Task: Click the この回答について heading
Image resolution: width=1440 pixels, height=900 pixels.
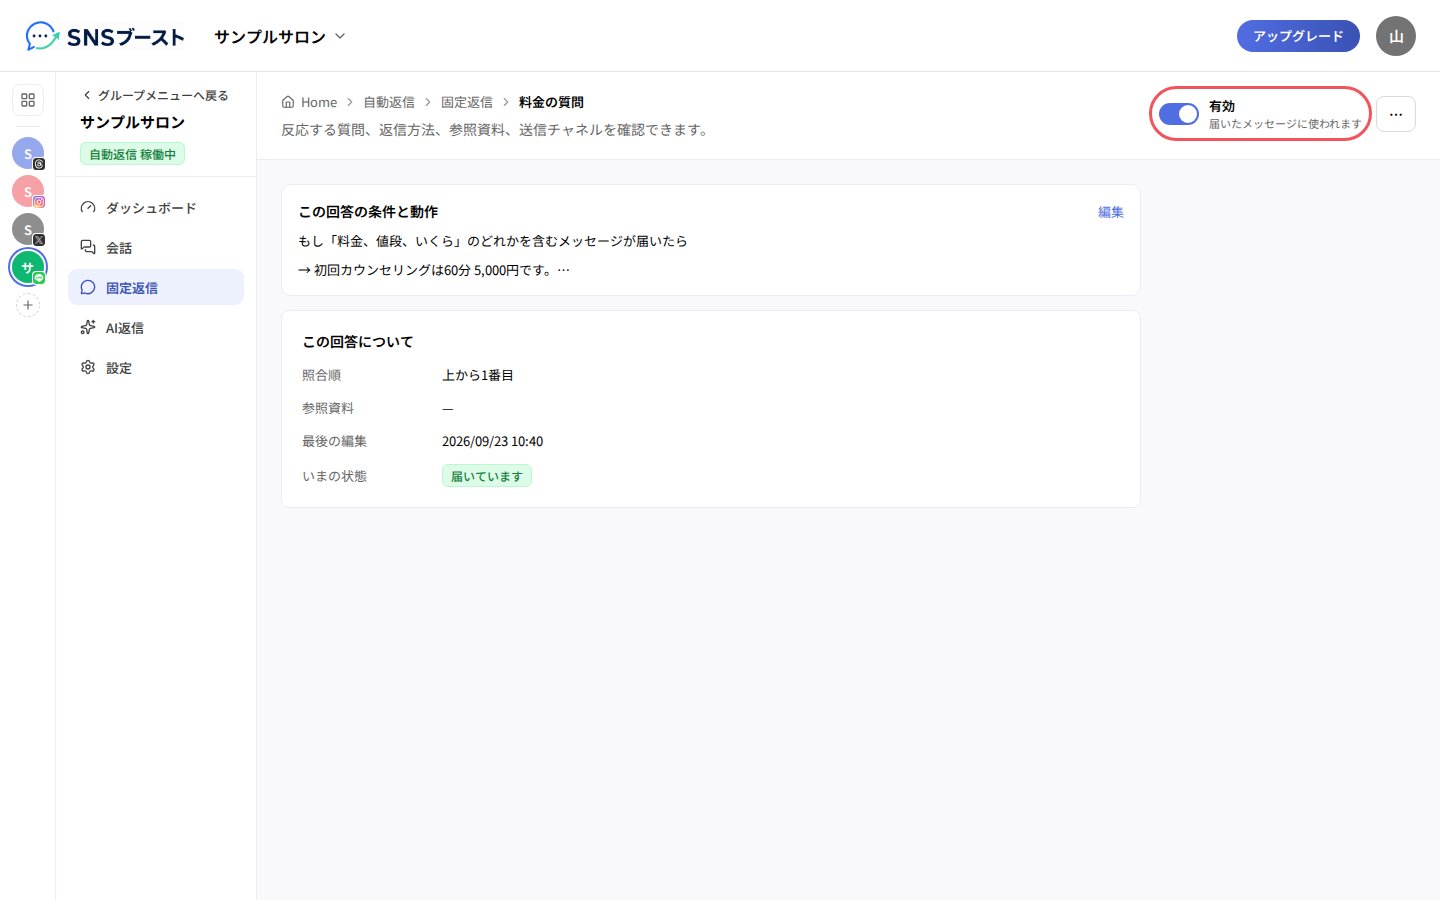Action: 358,342
